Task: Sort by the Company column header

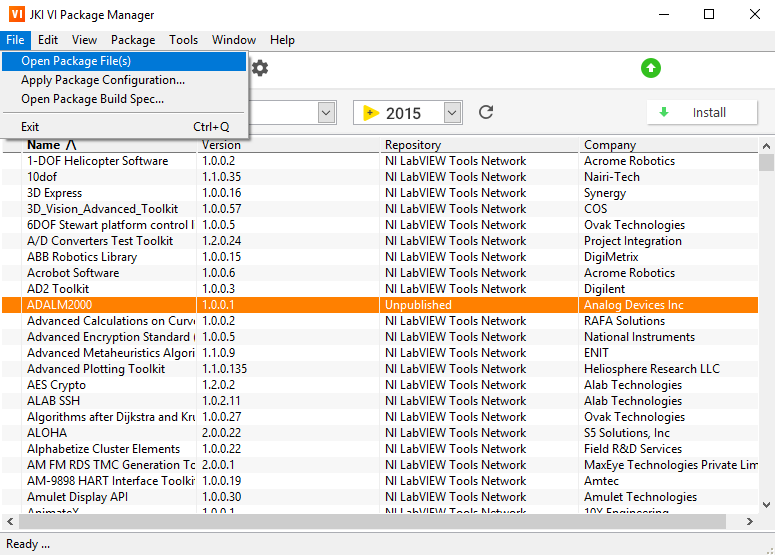Action: coord(610,145)
